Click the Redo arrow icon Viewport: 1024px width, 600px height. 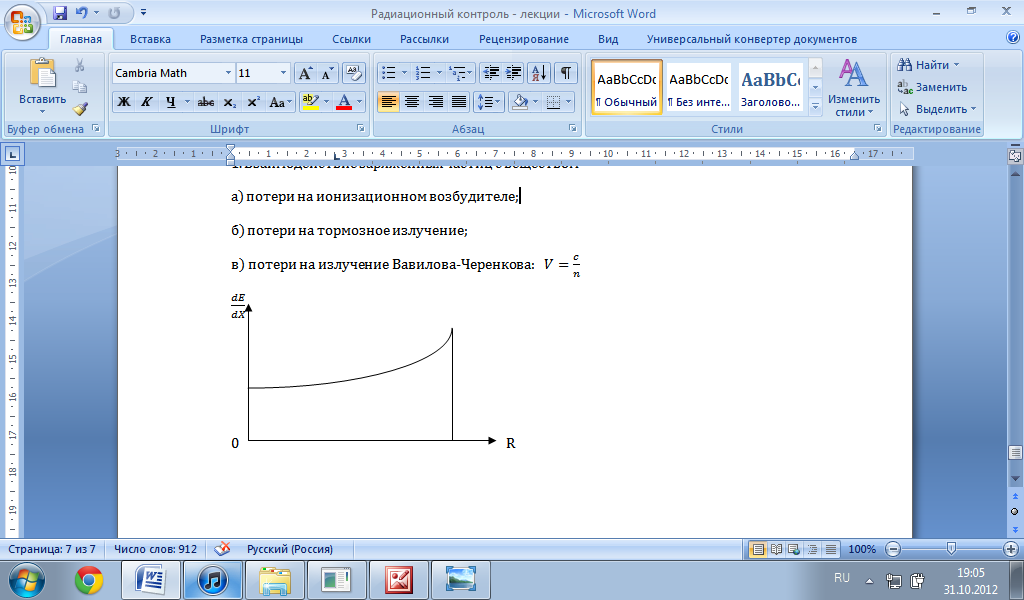(114, 13)
